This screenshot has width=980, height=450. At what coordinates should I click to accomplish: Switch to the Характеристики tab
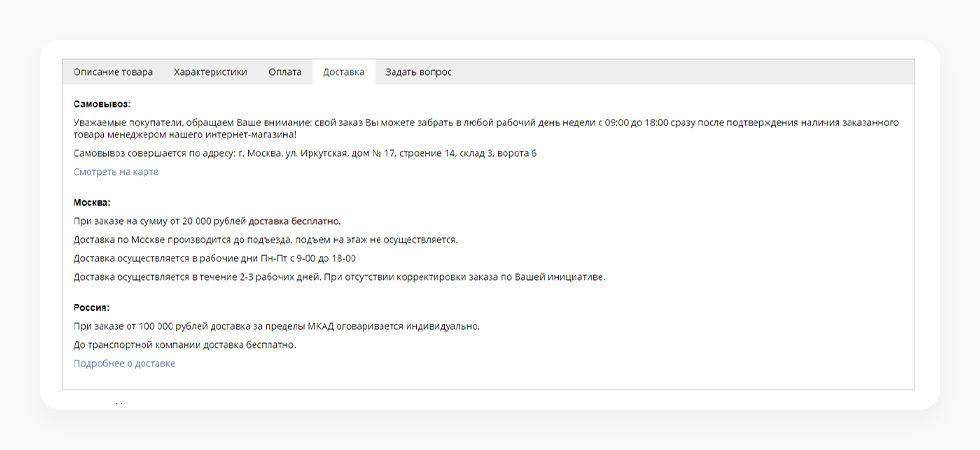pyautogui.click(x=210, y=72)
